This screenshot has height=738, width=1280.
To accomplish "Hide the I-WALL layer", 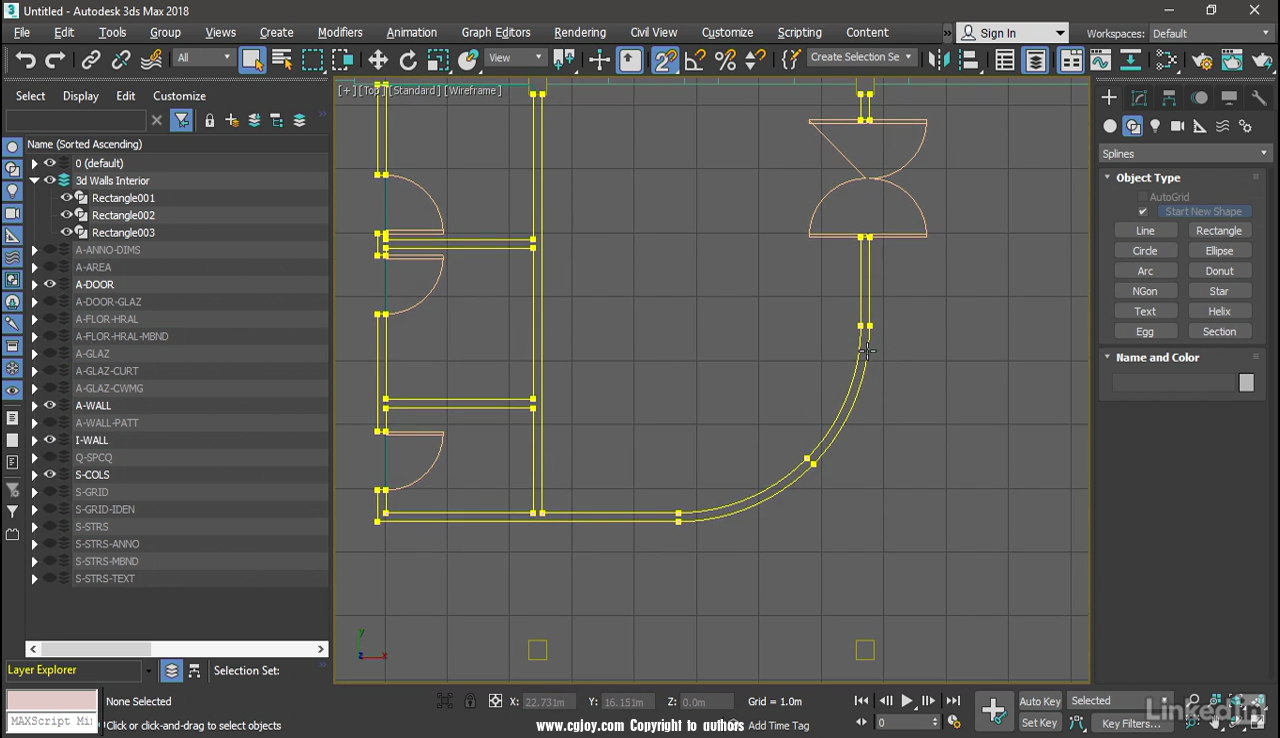I will click(50, 440).
